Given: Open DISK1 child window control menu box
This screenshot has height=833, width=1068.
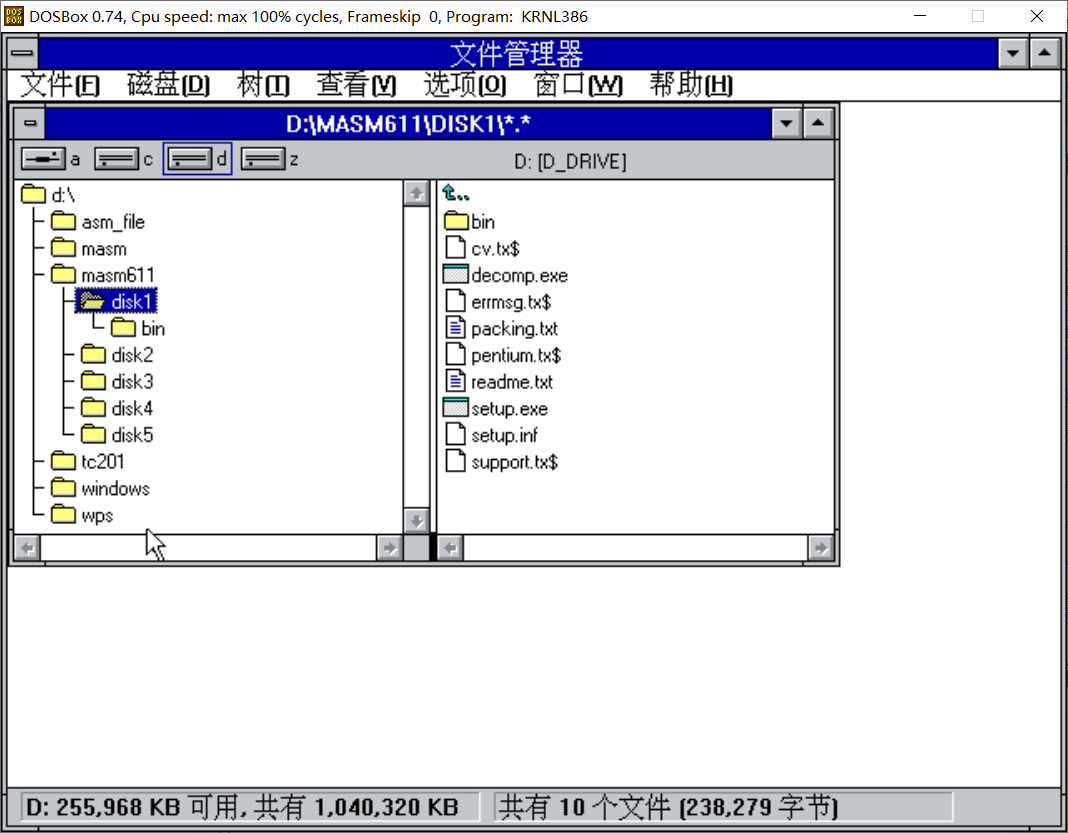Looking at the screenshot, I should coord(30,123).
